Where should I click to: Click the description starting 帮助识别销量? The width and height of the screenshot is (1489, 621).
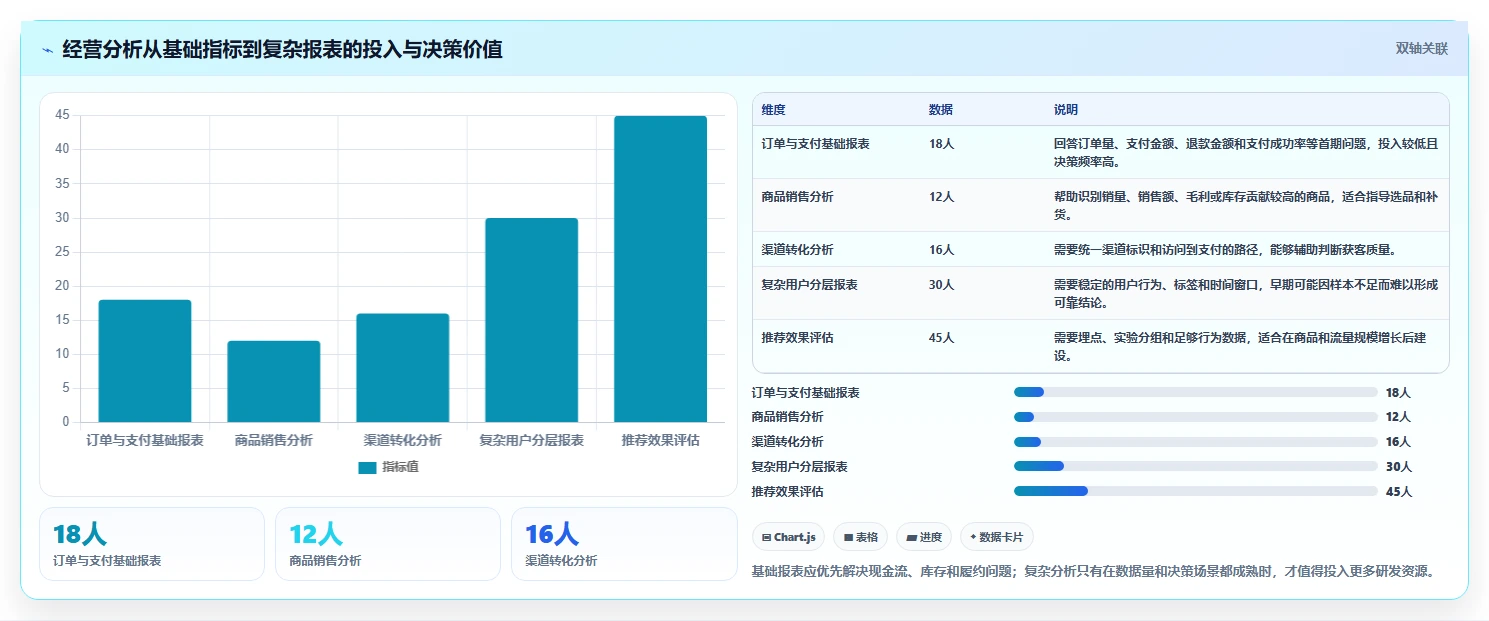[x=1246, y=206]
